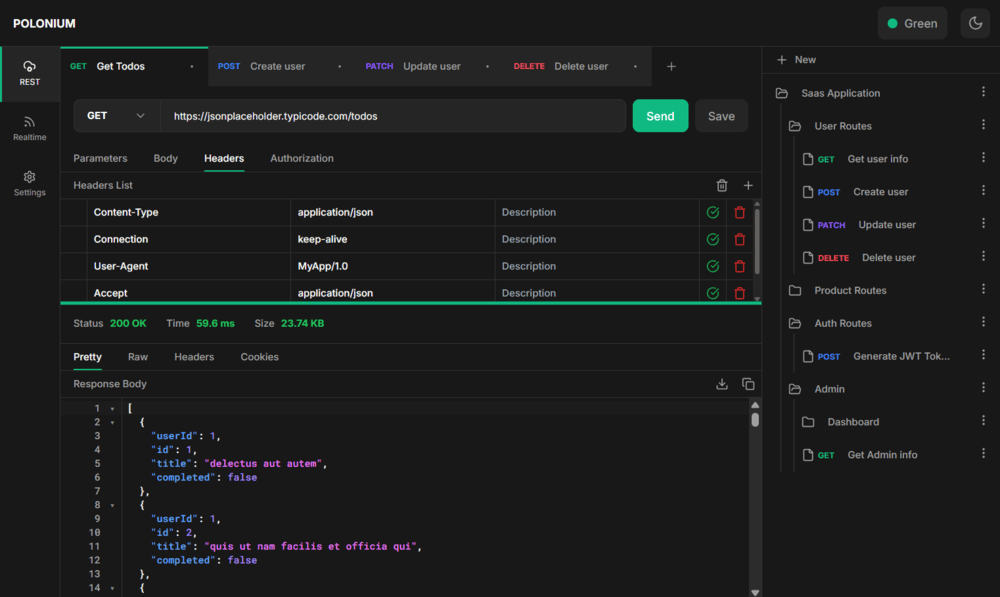1000x597 pixels.
Task: Click the headers list scrollbar
Action: coord(757,241)
